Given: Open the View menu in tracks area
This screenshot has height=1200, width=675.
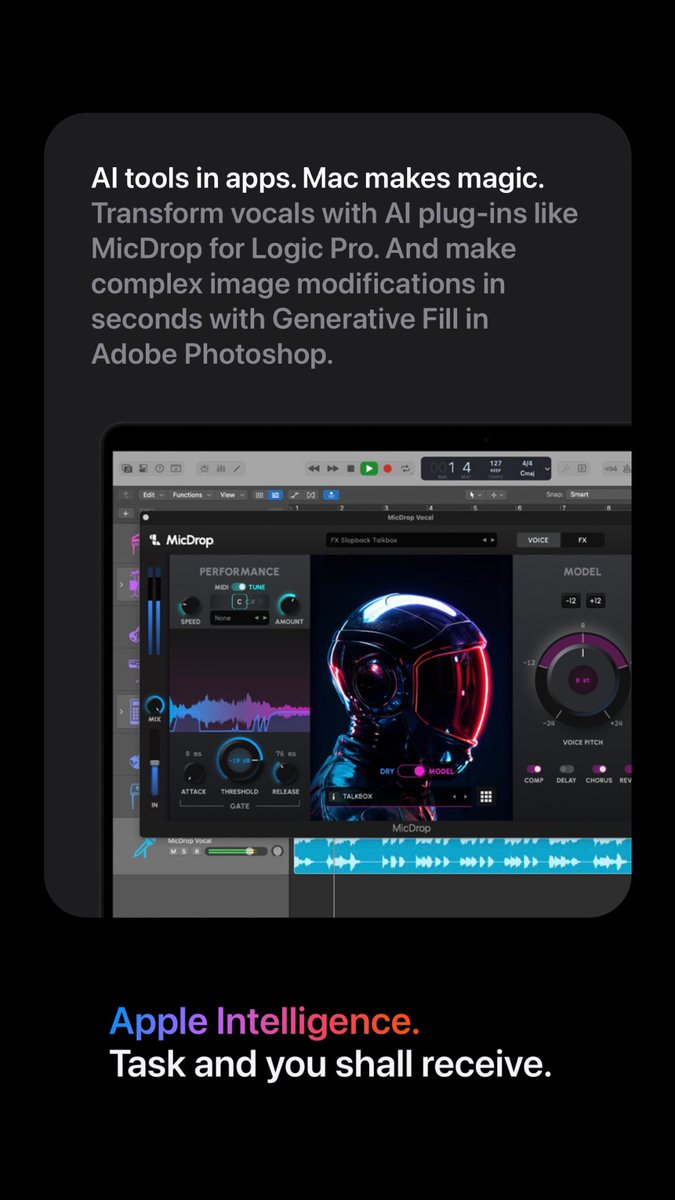Looking at the screenshot, I should tap(232, 495).
